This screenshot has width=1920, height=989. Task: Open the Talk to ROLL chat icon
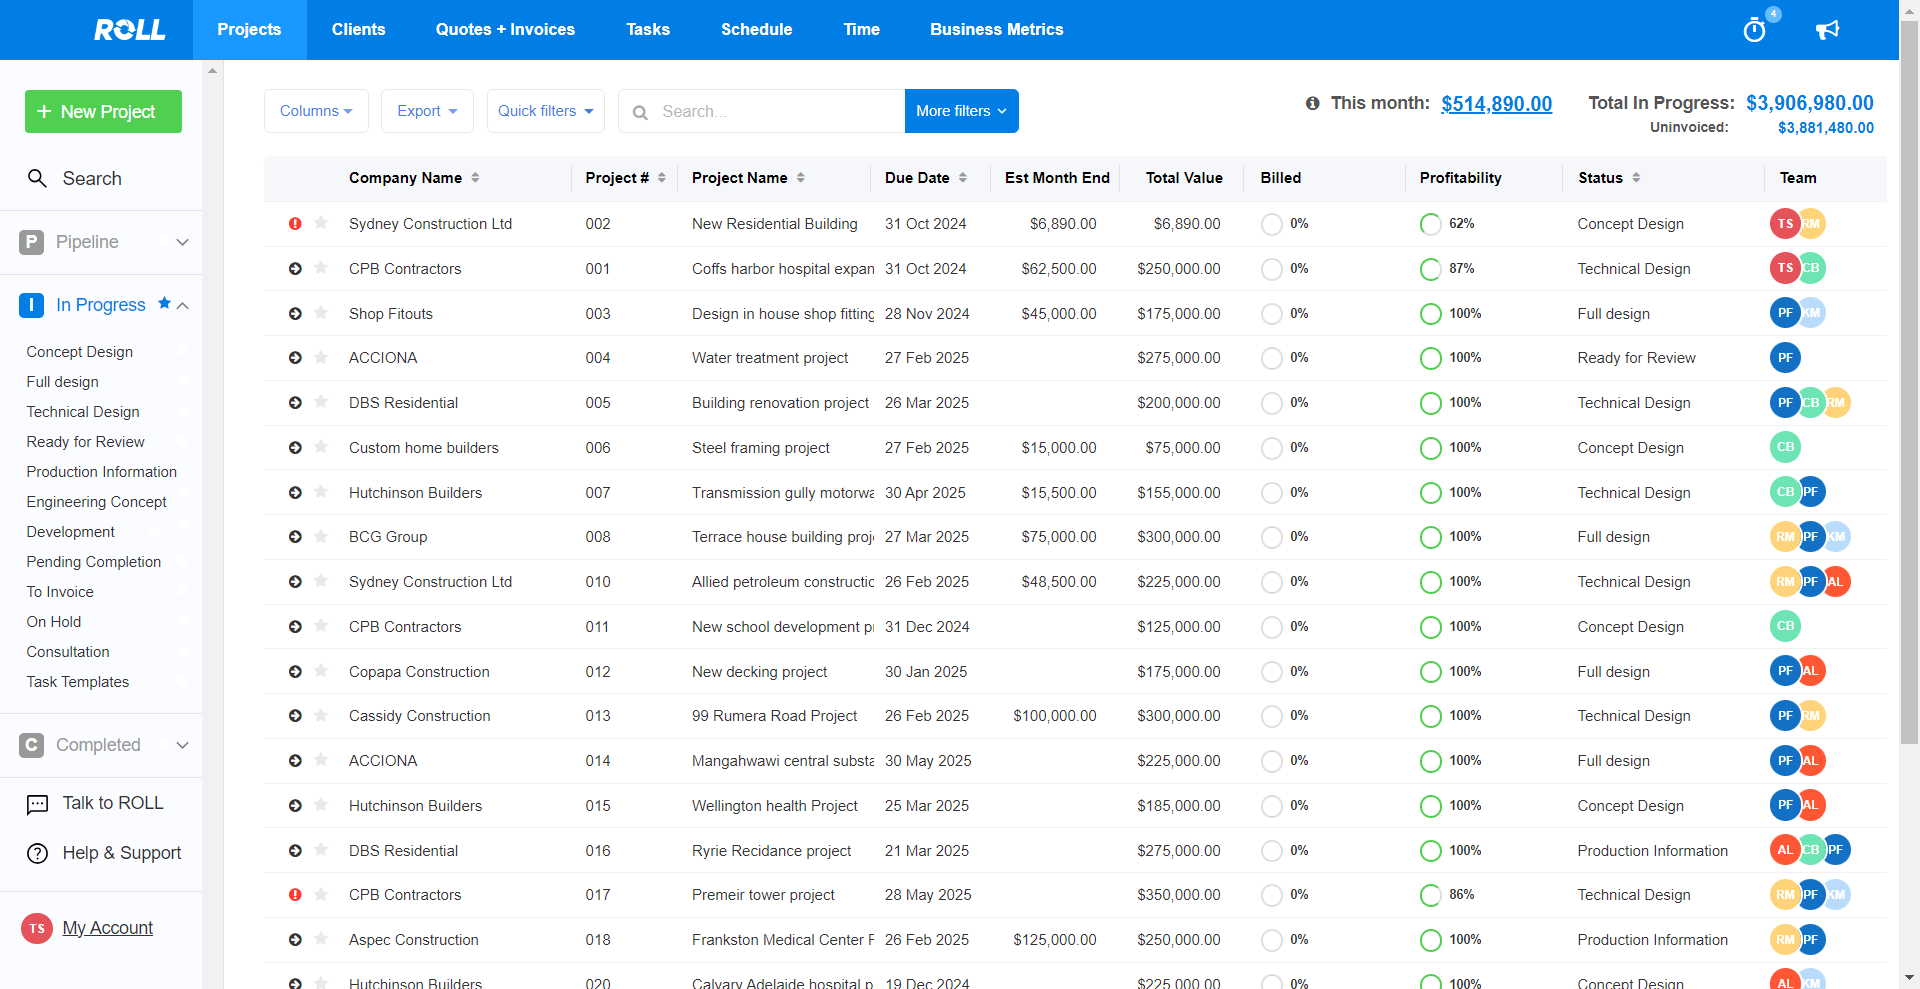(x=37, y=804)
